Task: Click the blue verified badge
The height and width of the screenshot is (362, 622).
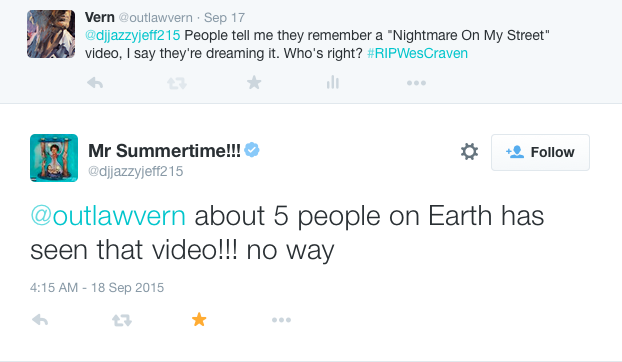Action: (x=251, y=150)
